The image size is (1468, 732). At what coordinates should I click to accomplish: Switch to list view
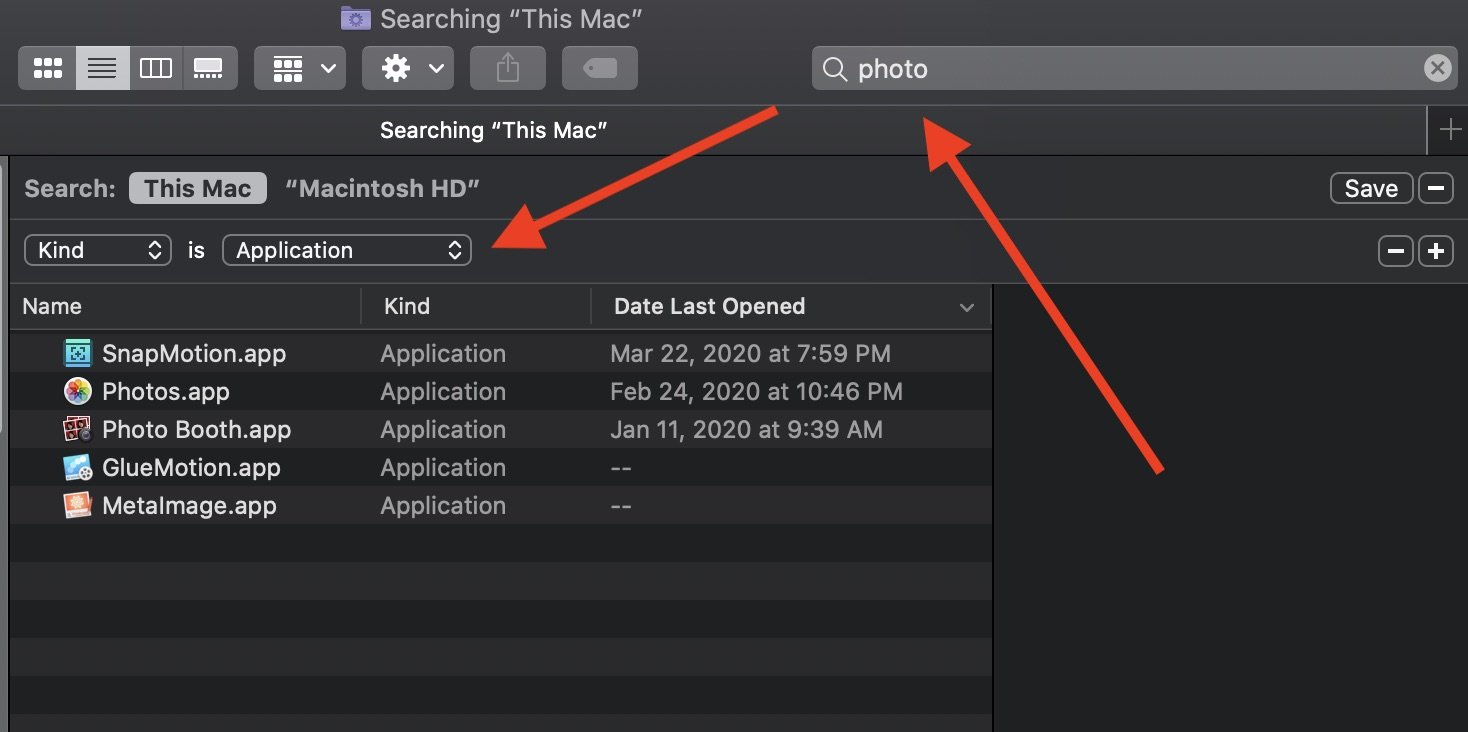click(102, 69)
